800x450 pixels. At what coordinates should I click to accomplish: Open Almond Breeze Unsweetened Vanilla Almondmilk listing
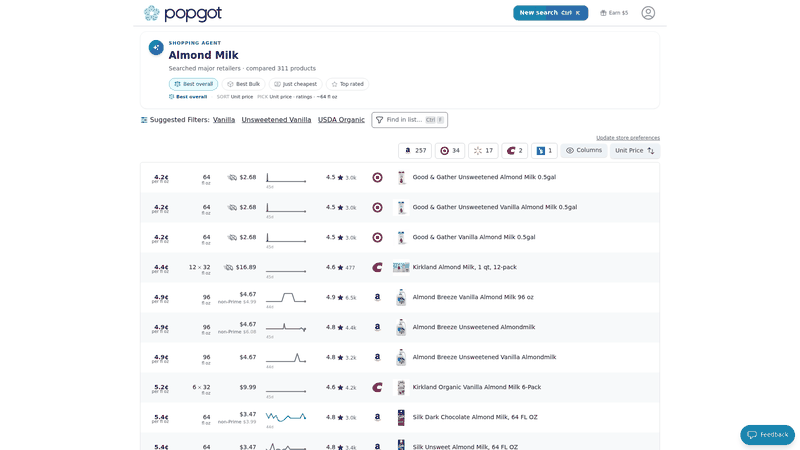coord(484,357)
